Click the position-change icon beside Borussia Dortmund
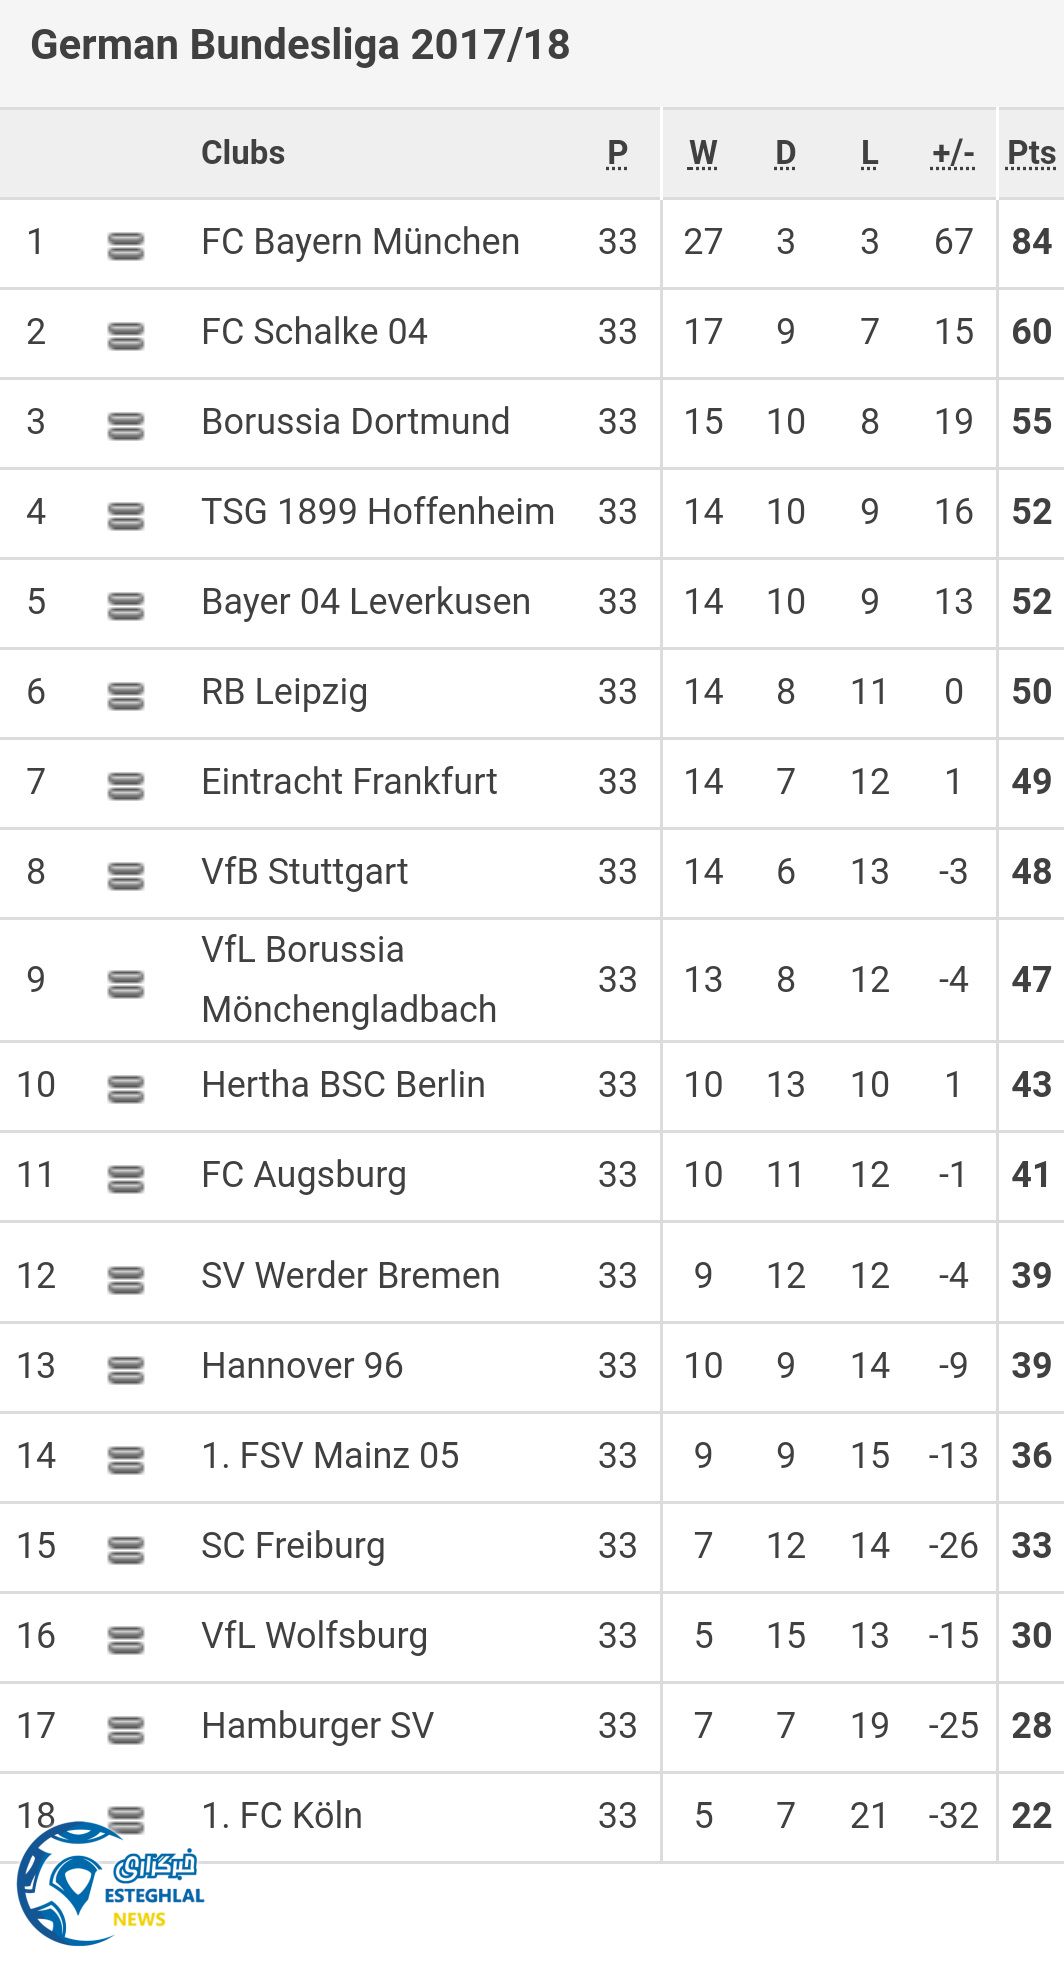 [126, 426]
